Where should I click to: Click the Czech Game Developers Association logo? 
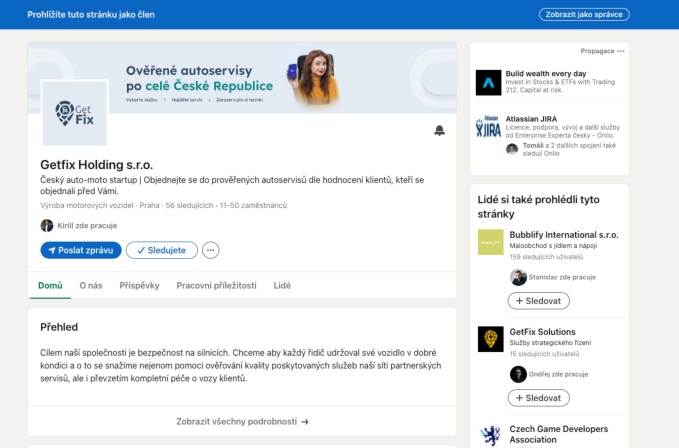point(491,435)
